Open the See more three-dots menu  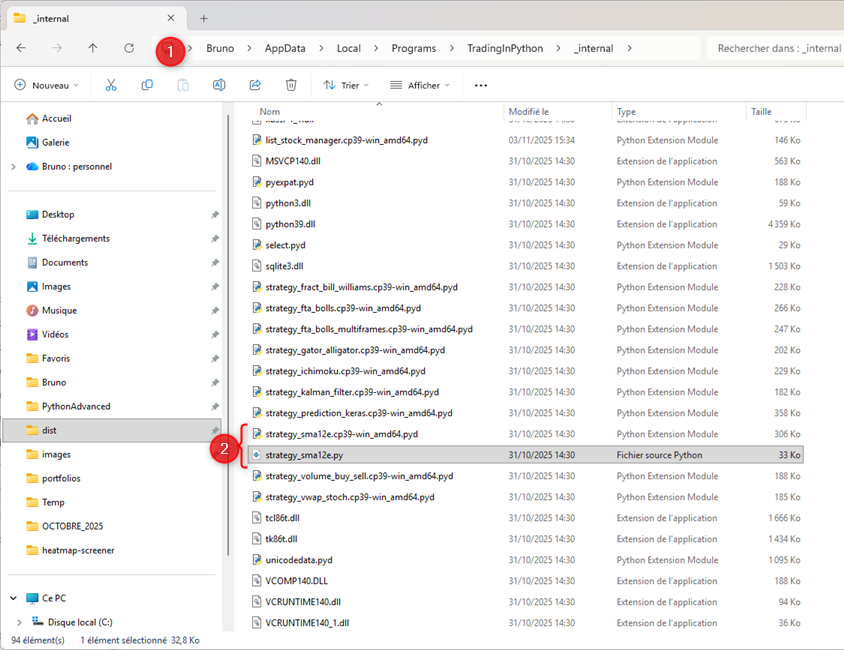[x=481, y=86]
